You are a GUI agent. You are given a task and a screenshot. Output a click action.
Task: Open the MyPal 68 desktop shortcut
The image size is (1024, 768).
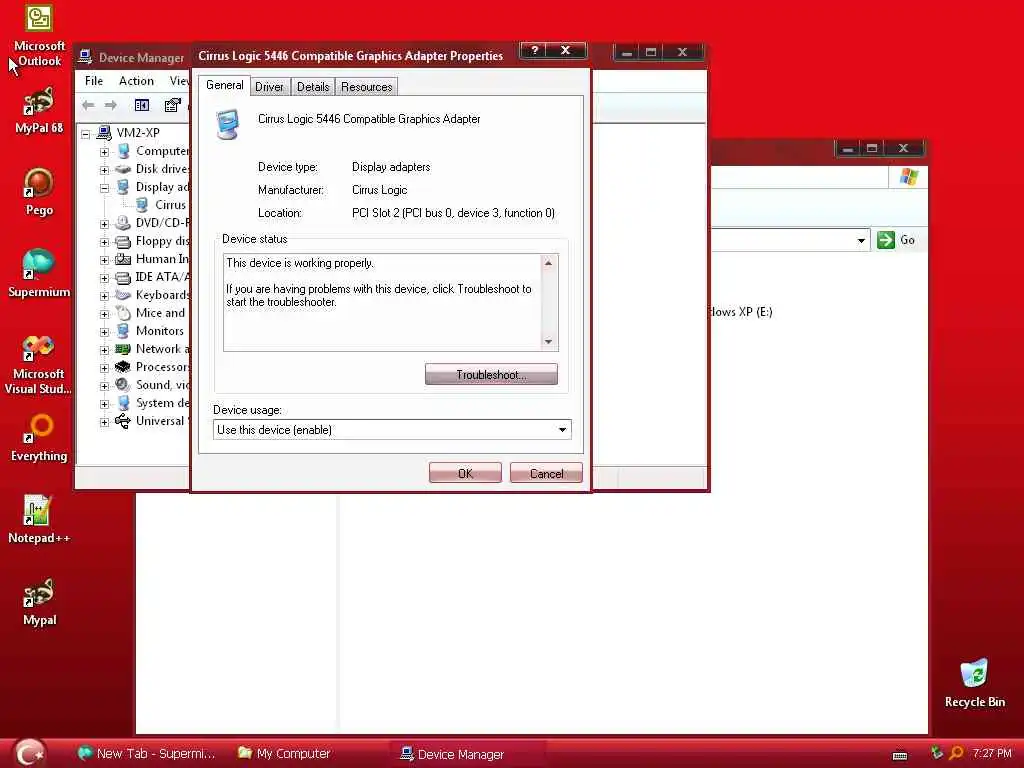39,110
